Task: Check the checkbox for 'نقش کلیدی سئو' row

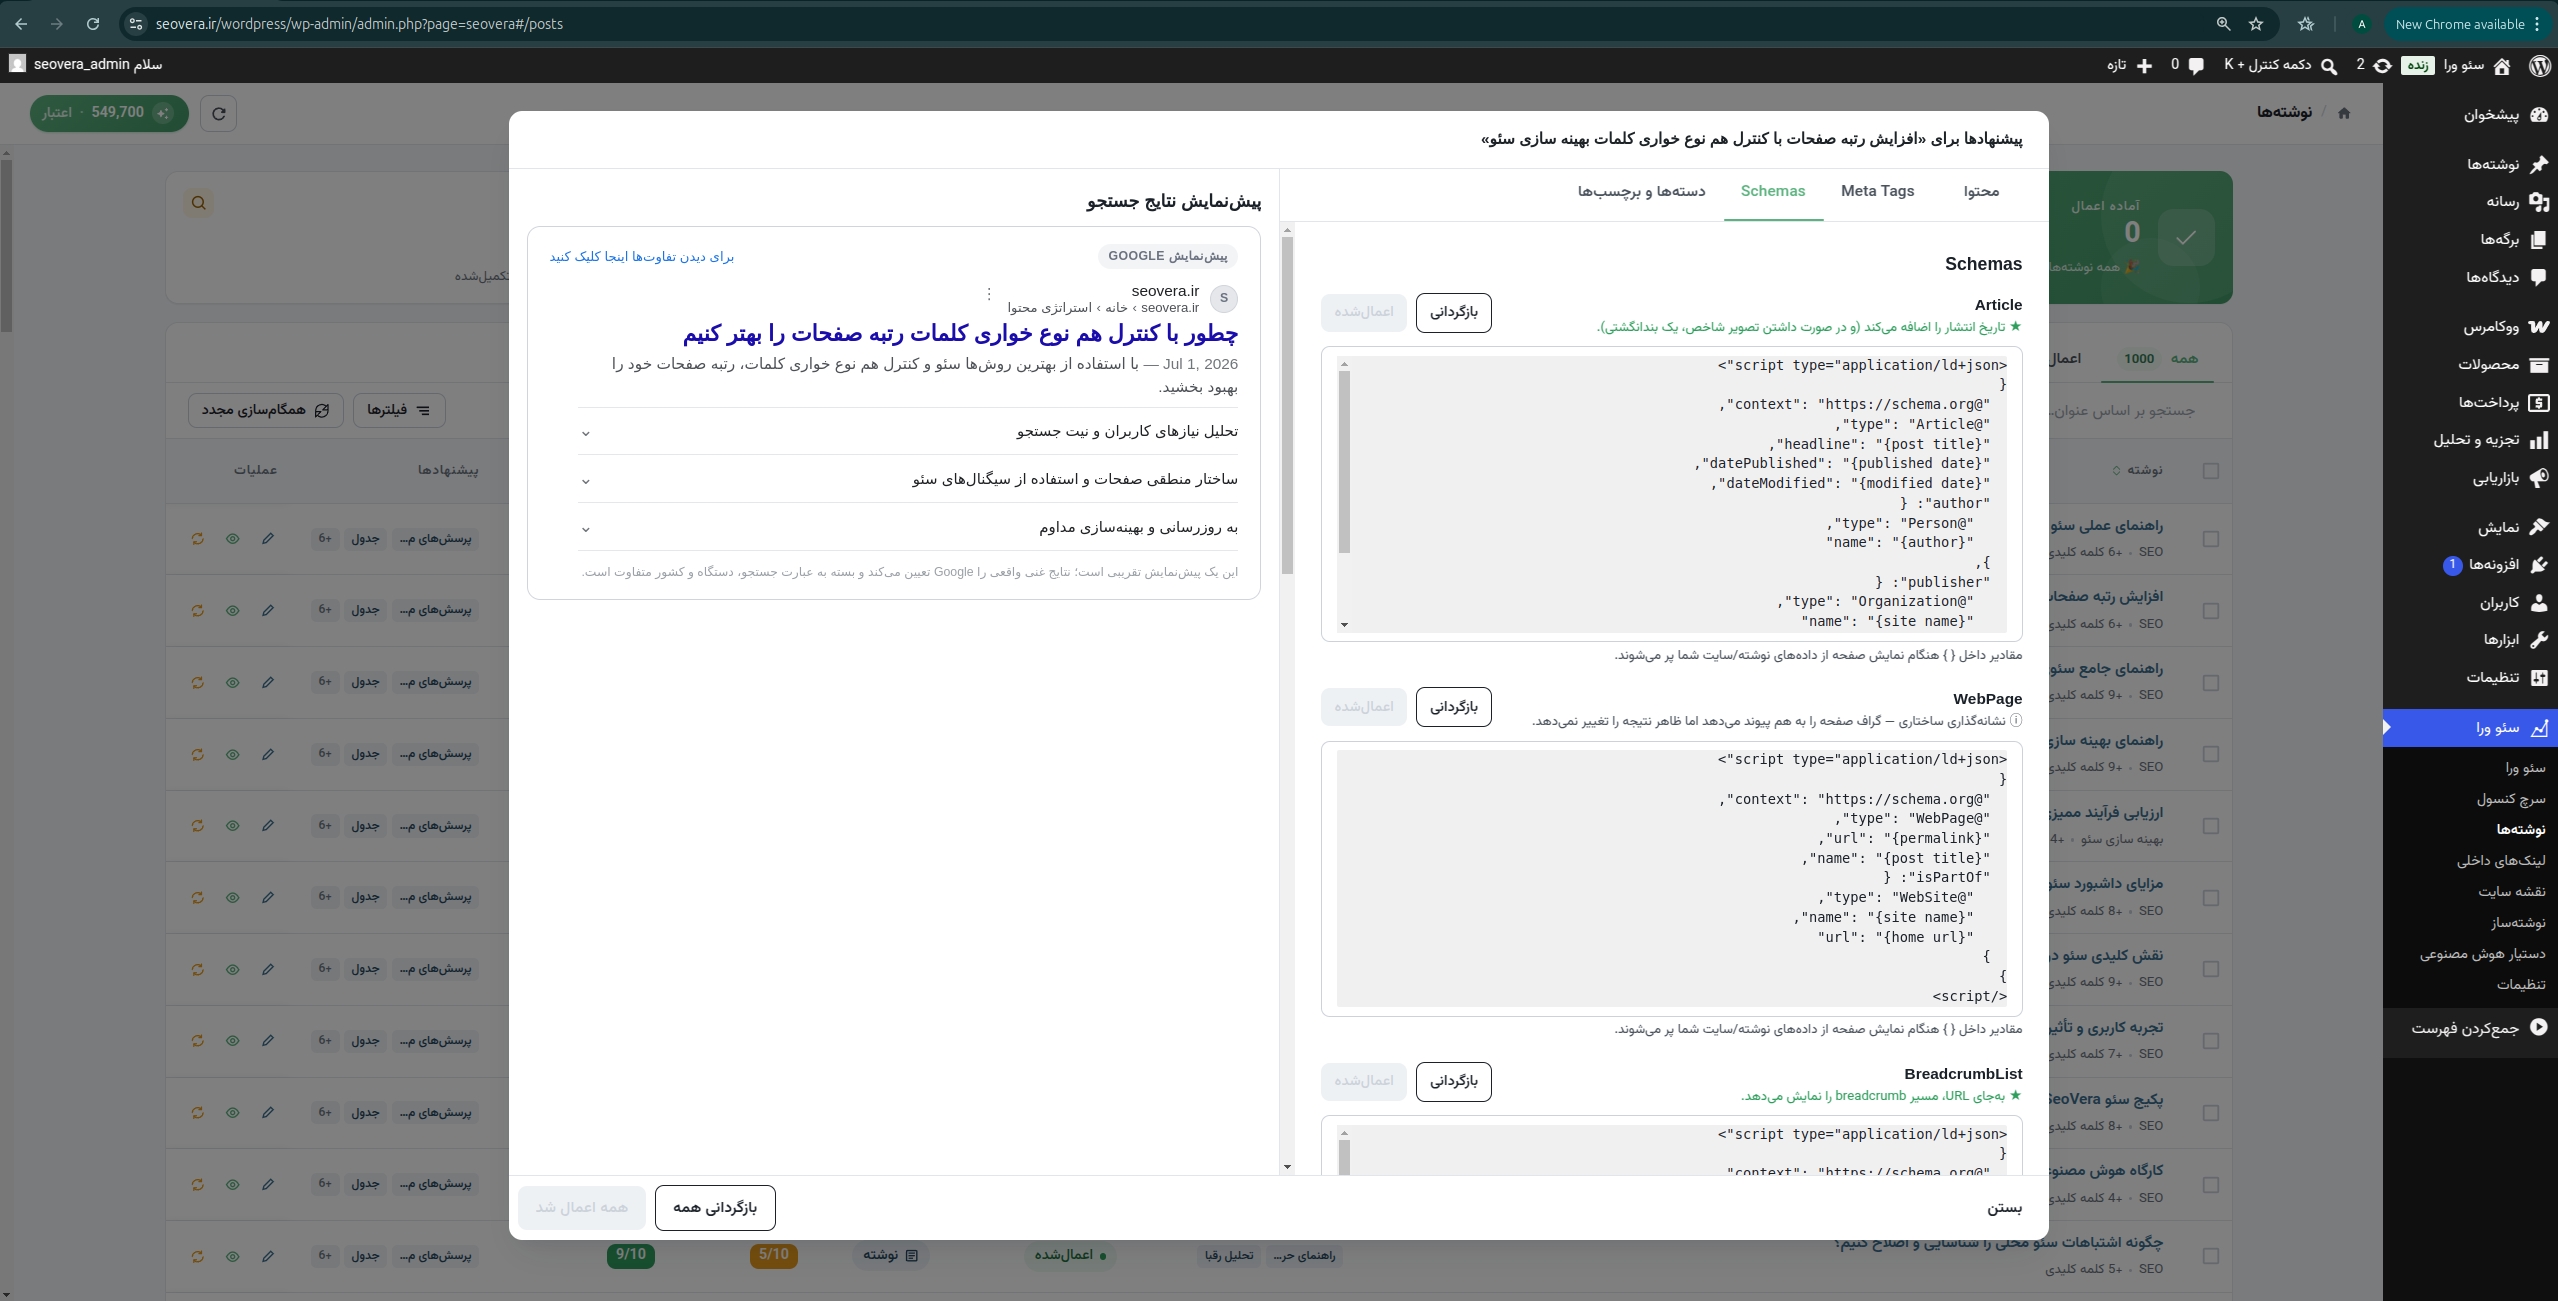Action: coord(2211,969)
